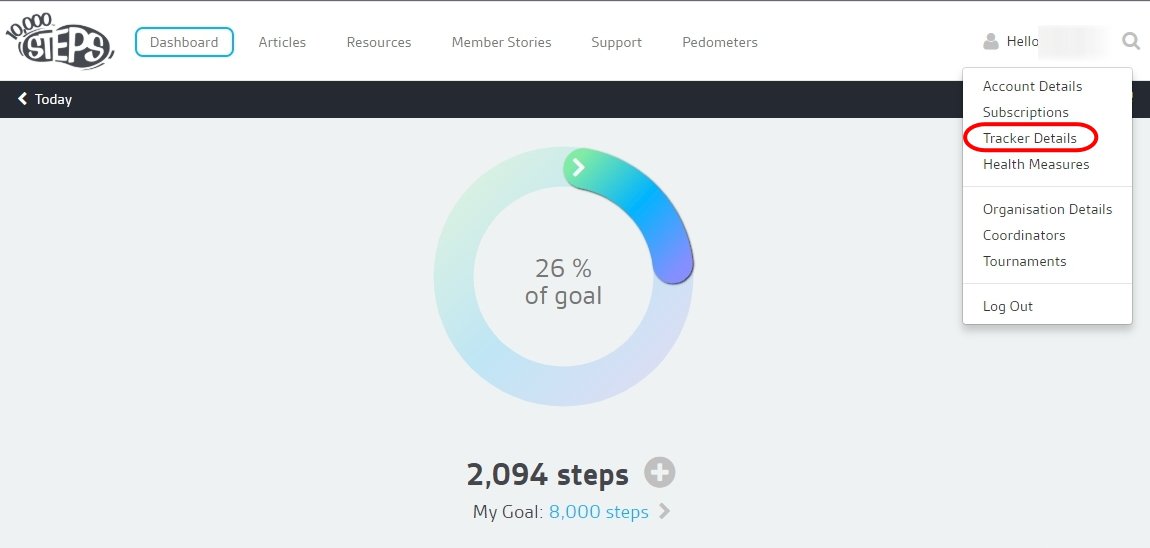
Task: Open the Resources menu item
Action: pyautogui.click(x=379, y=43)
